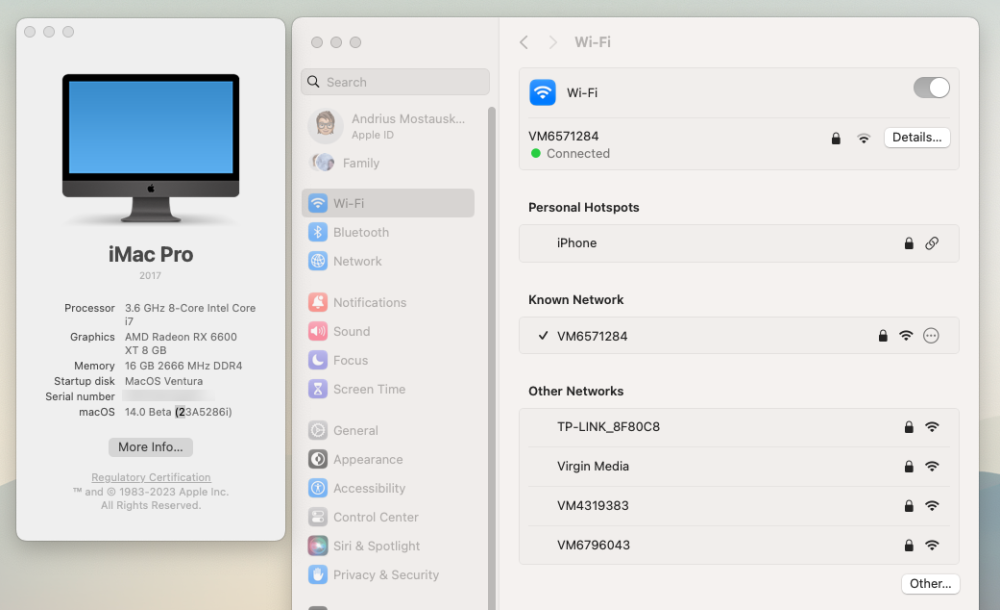
Task: Open Sound settings
Action: [388, 331]
